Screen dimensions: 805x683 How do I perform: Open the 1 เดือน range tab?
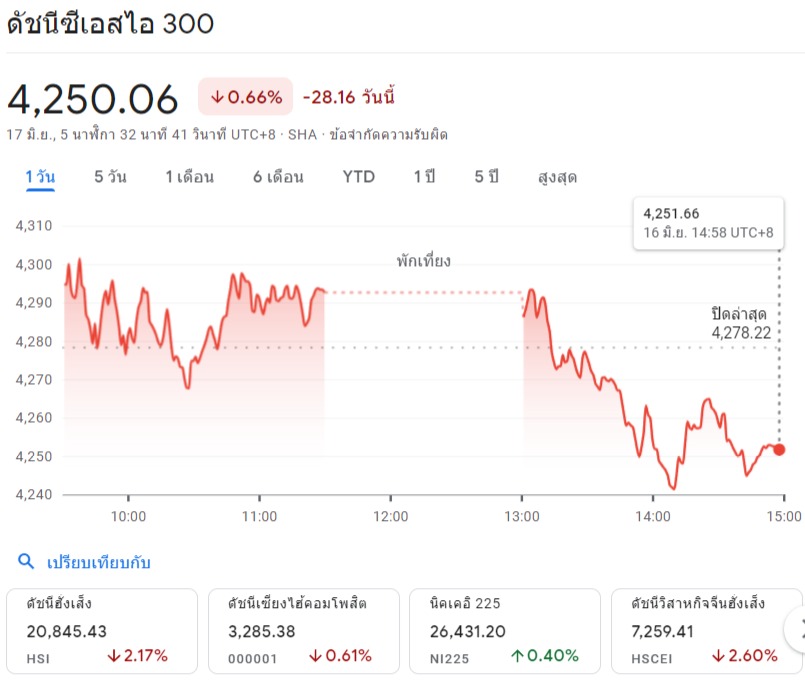coord(190,177)
